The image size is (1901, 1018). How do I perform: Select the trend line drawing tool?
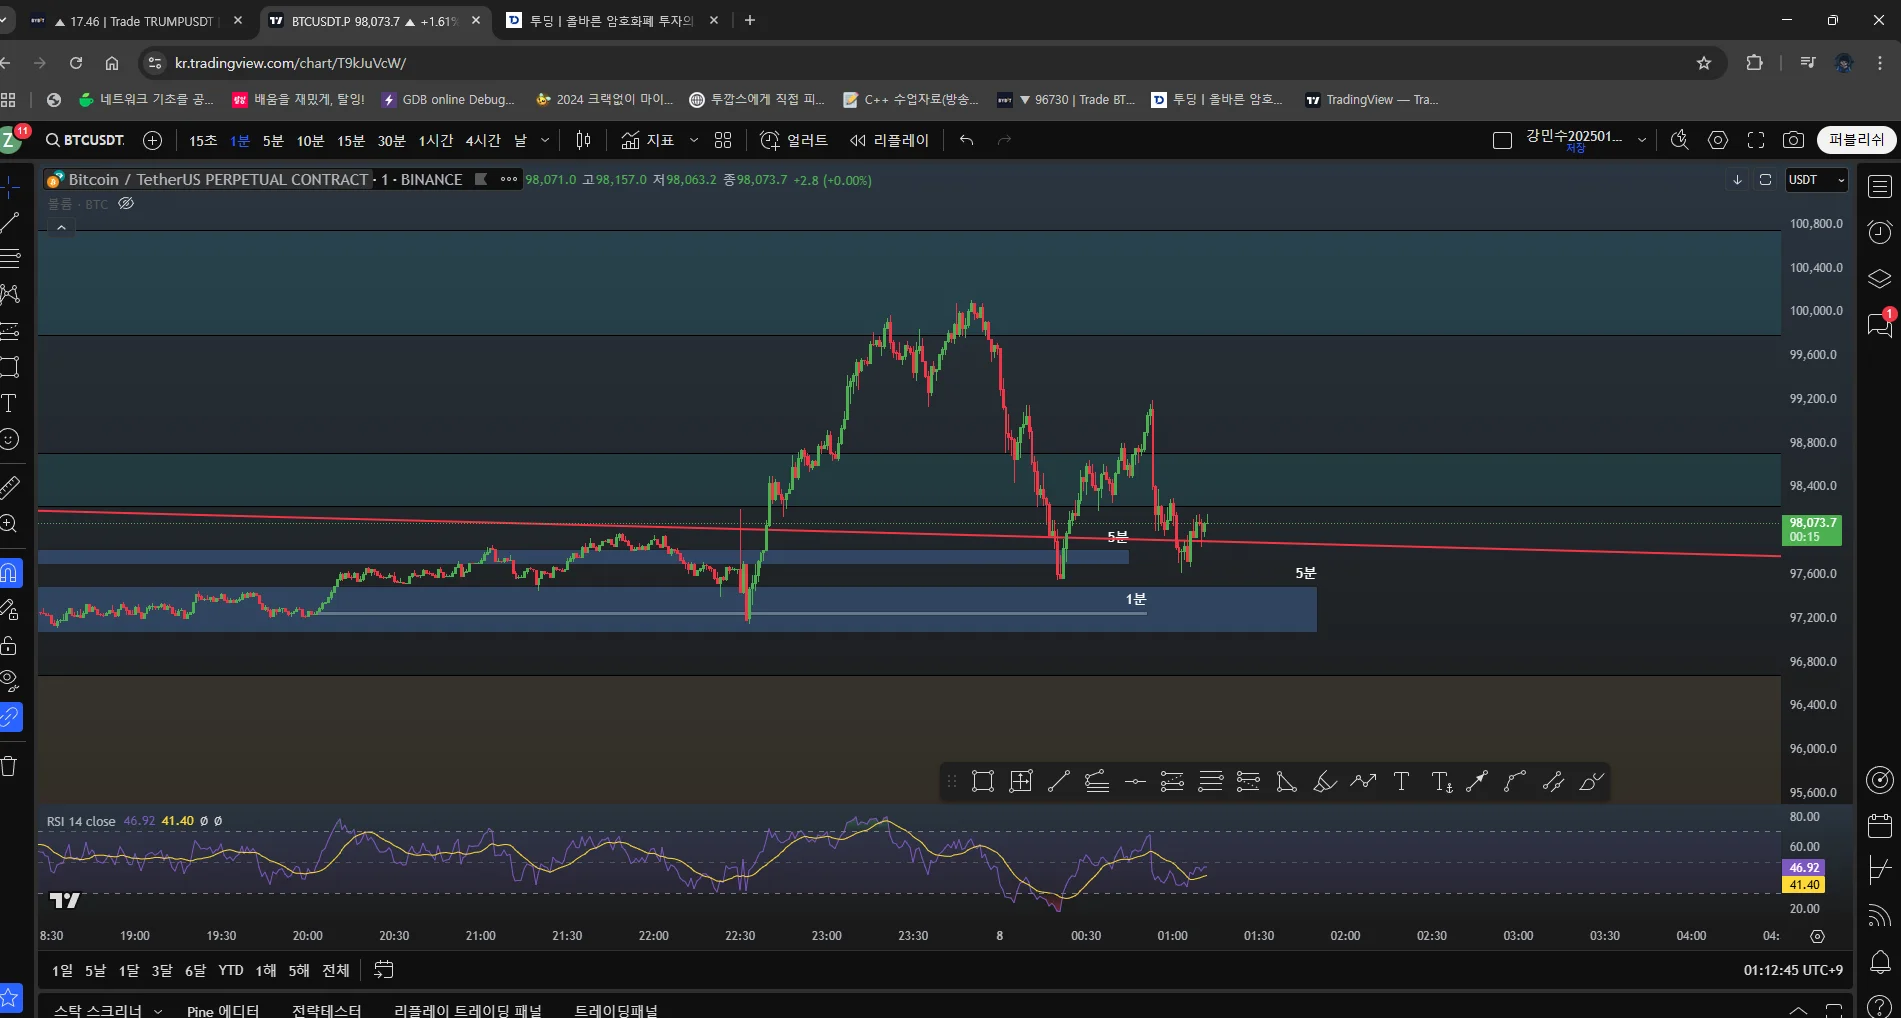tap(10, 222)
